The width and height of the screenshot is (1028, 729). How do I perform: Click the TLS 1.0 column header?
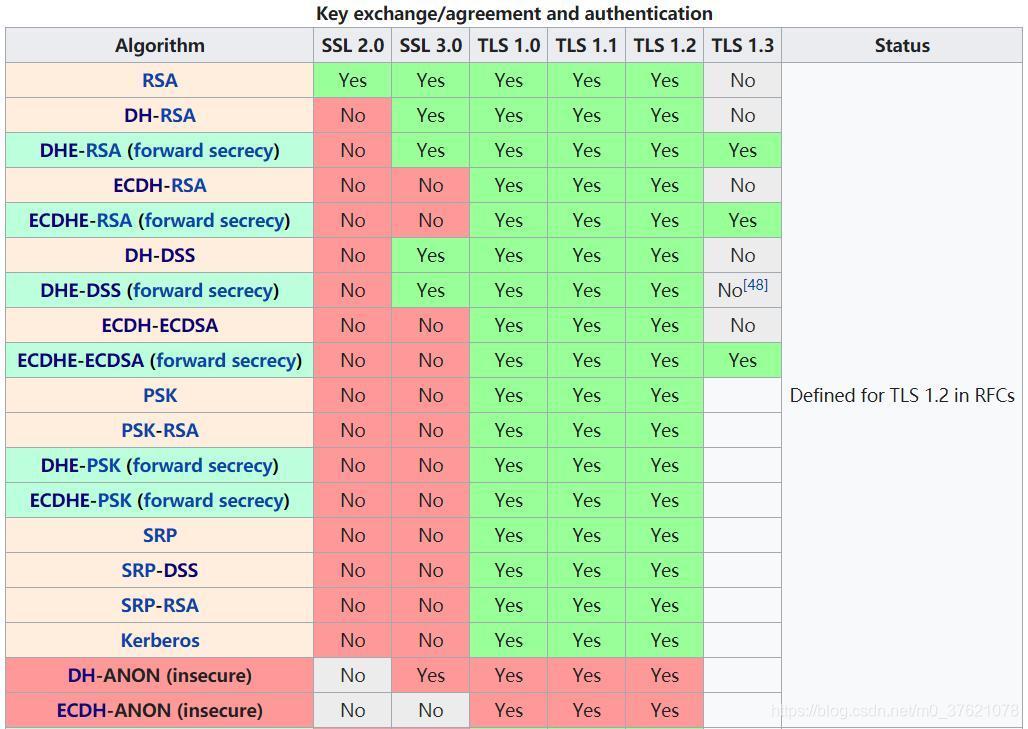tap(509, 45)
